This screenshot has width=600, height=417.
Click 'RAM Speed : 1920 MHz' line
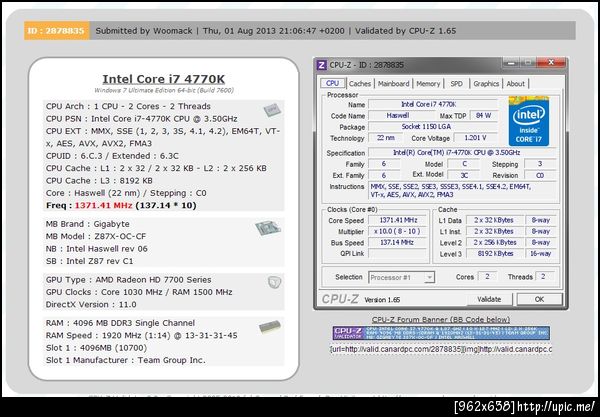point(142,336)
